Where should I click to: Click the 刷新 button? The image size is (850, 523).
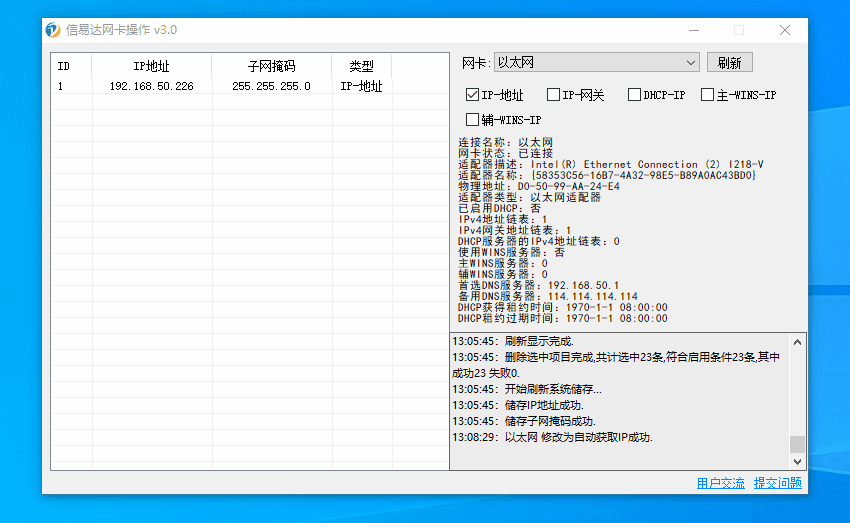730,62
